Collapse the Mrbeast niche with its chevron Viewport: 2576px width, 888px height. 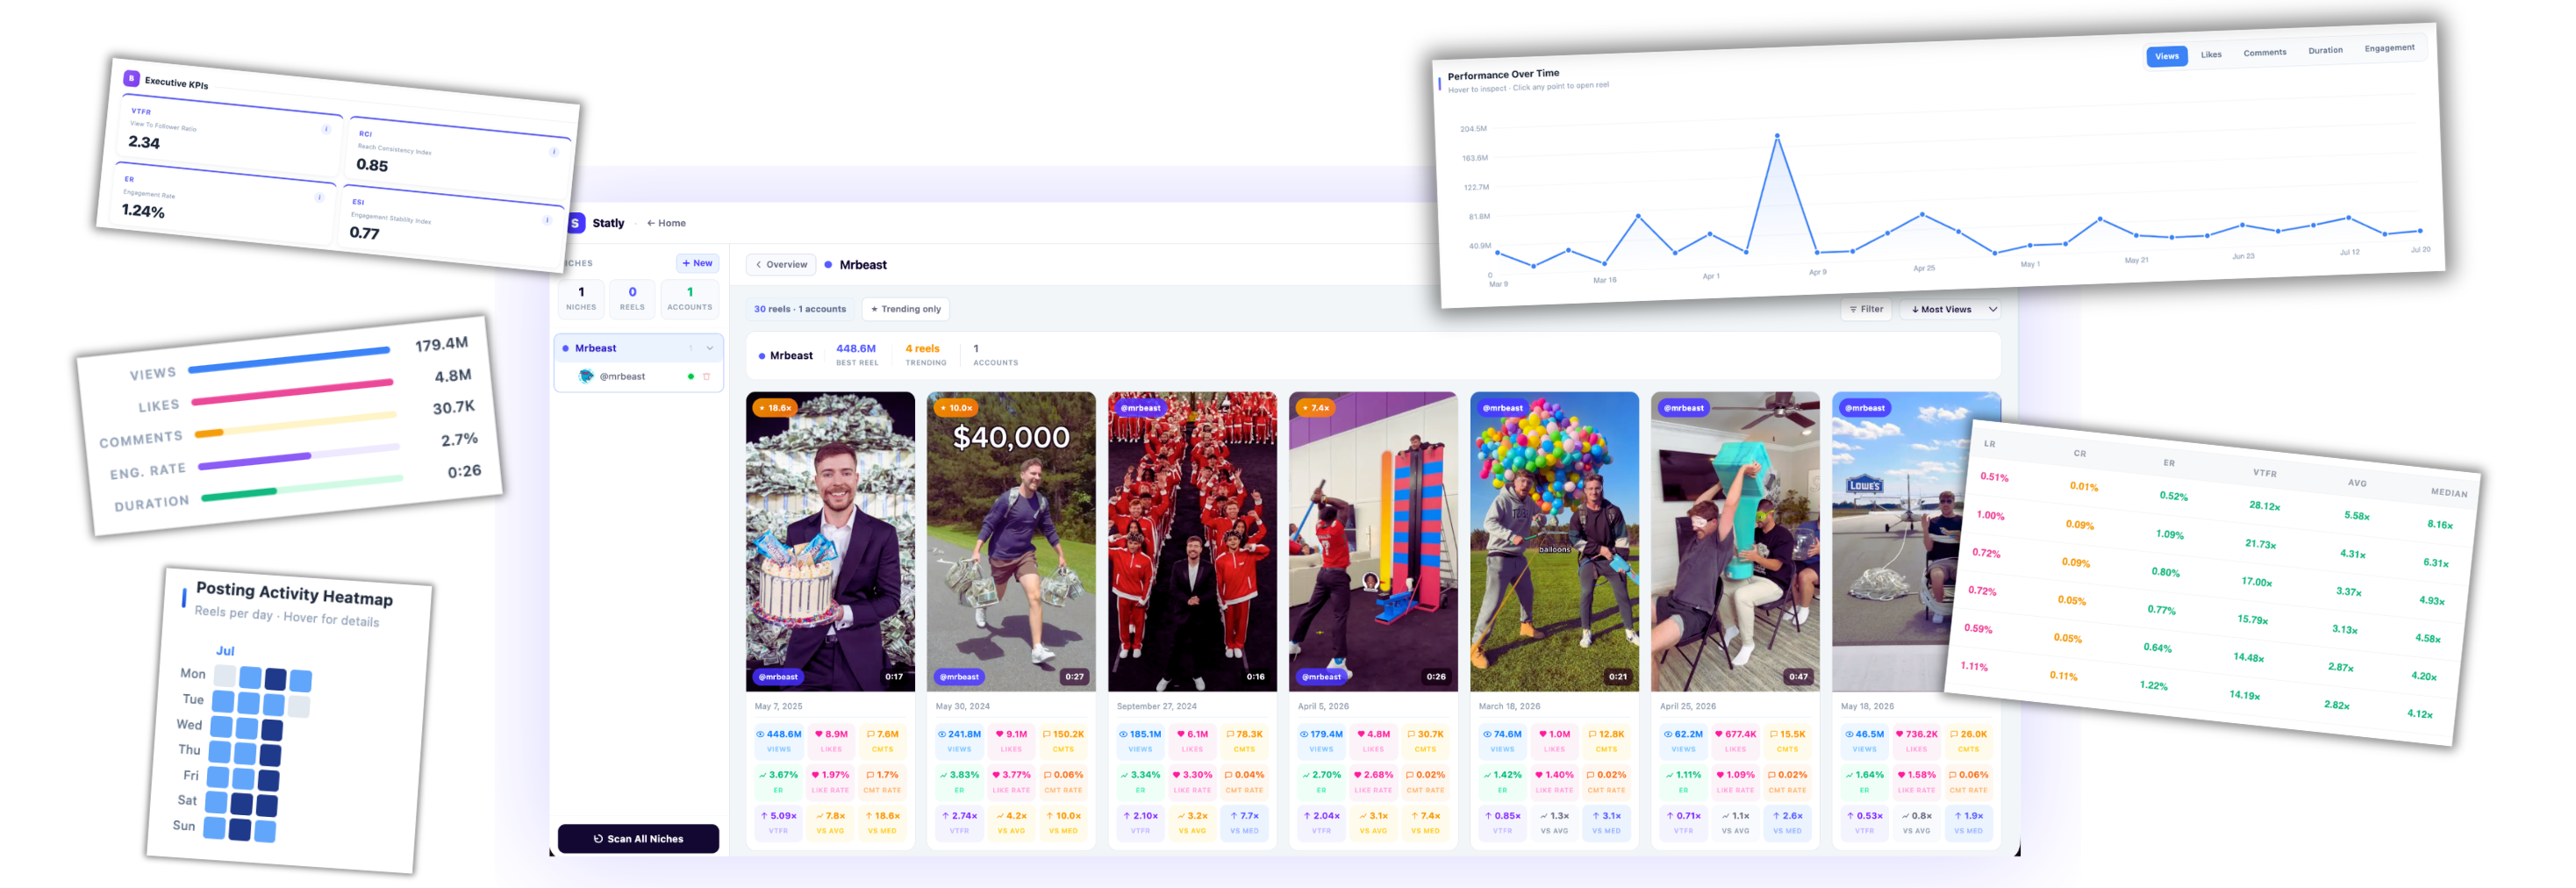click(x=710, y=348)
